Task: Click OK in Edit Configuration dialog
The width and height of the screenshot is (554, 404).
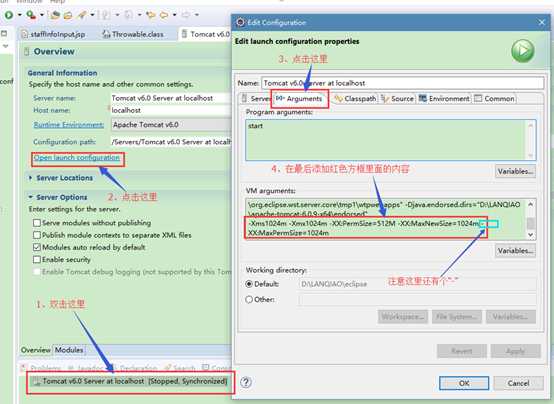Action: 464,383
